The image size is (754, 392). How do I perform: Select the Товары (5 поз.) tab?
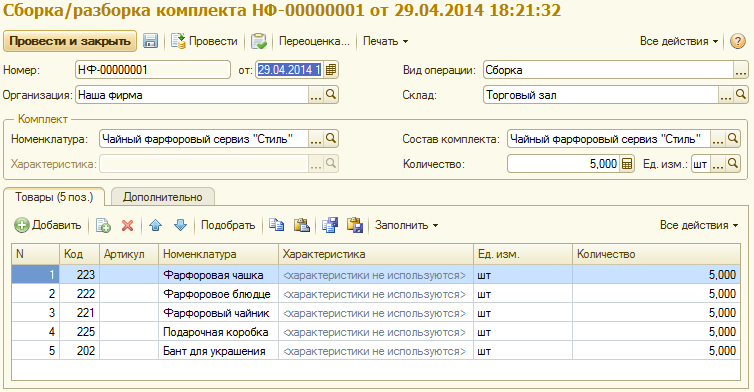54,197
